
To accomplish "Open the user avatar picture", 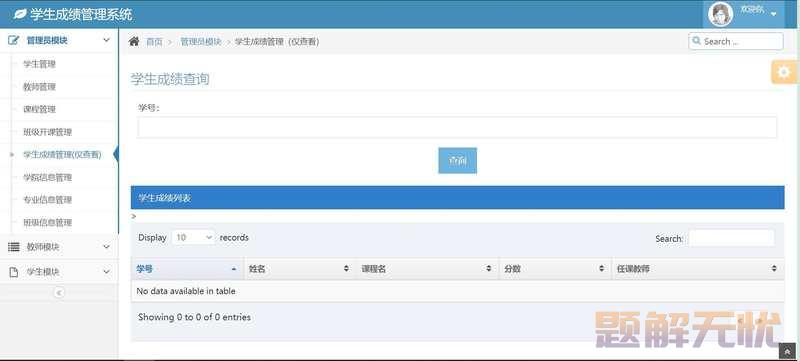I will click(x=720, y=14).
